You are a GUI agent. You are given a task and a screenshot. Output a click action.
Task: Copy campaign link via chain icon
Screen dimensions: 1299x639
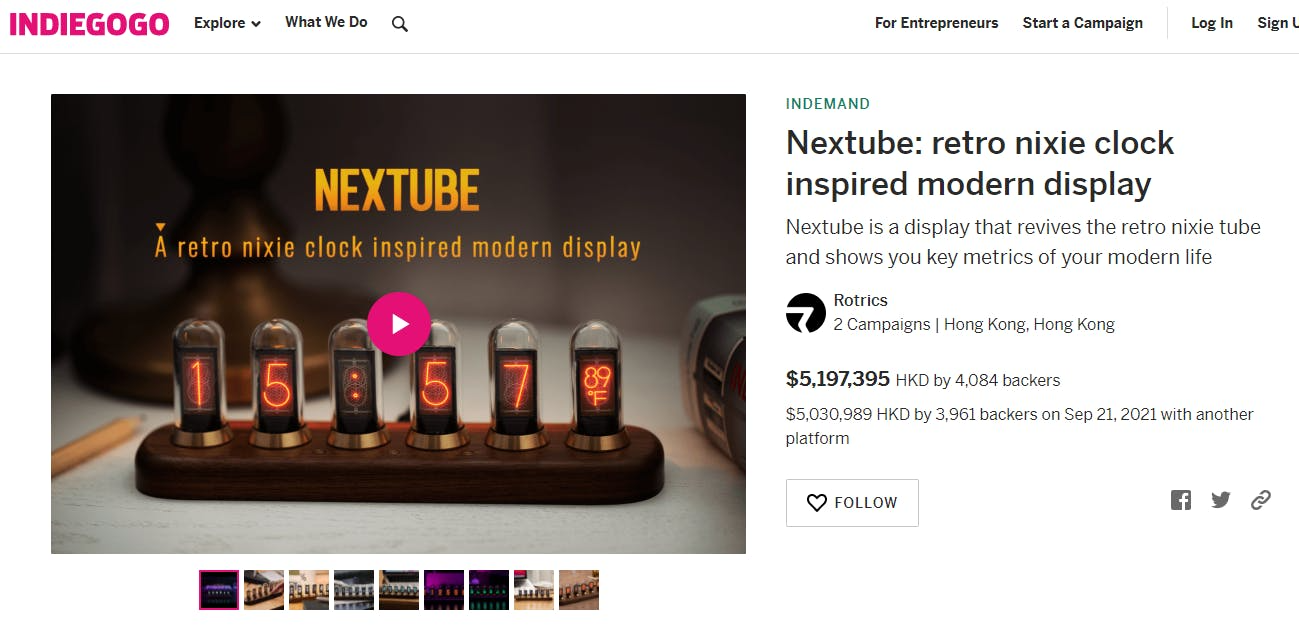(x=1261, y=500)
